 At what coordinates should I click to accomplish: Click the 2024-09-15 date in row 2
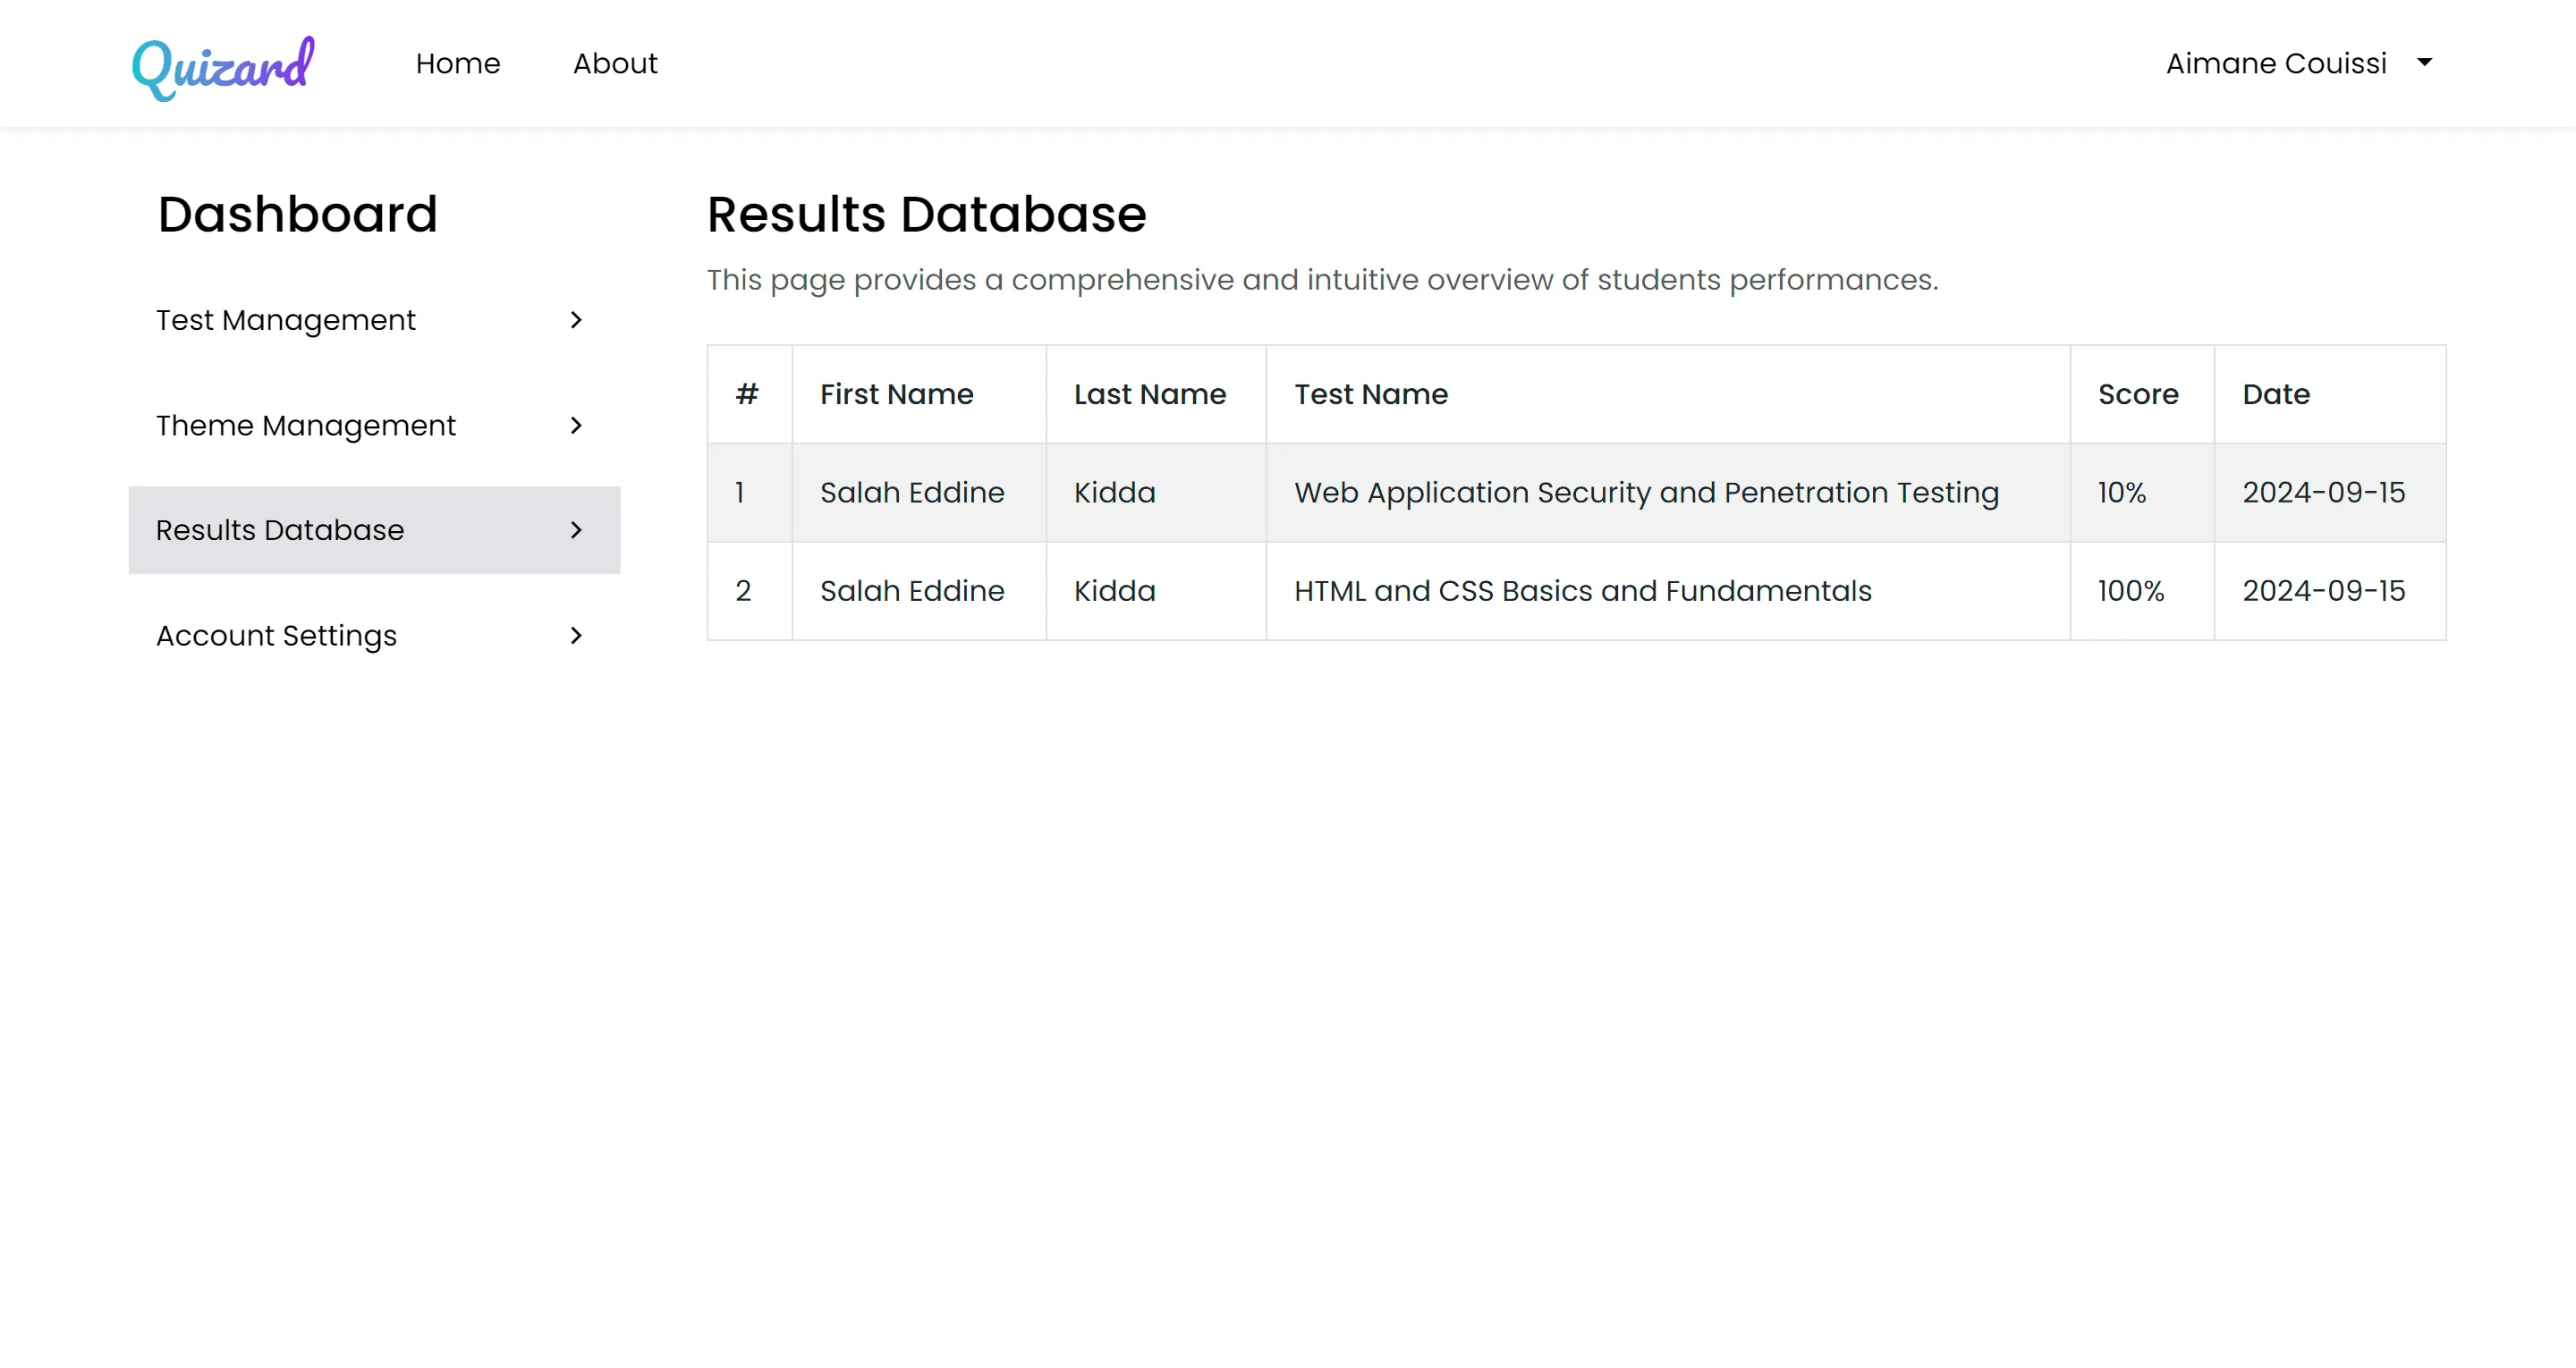2323,591
